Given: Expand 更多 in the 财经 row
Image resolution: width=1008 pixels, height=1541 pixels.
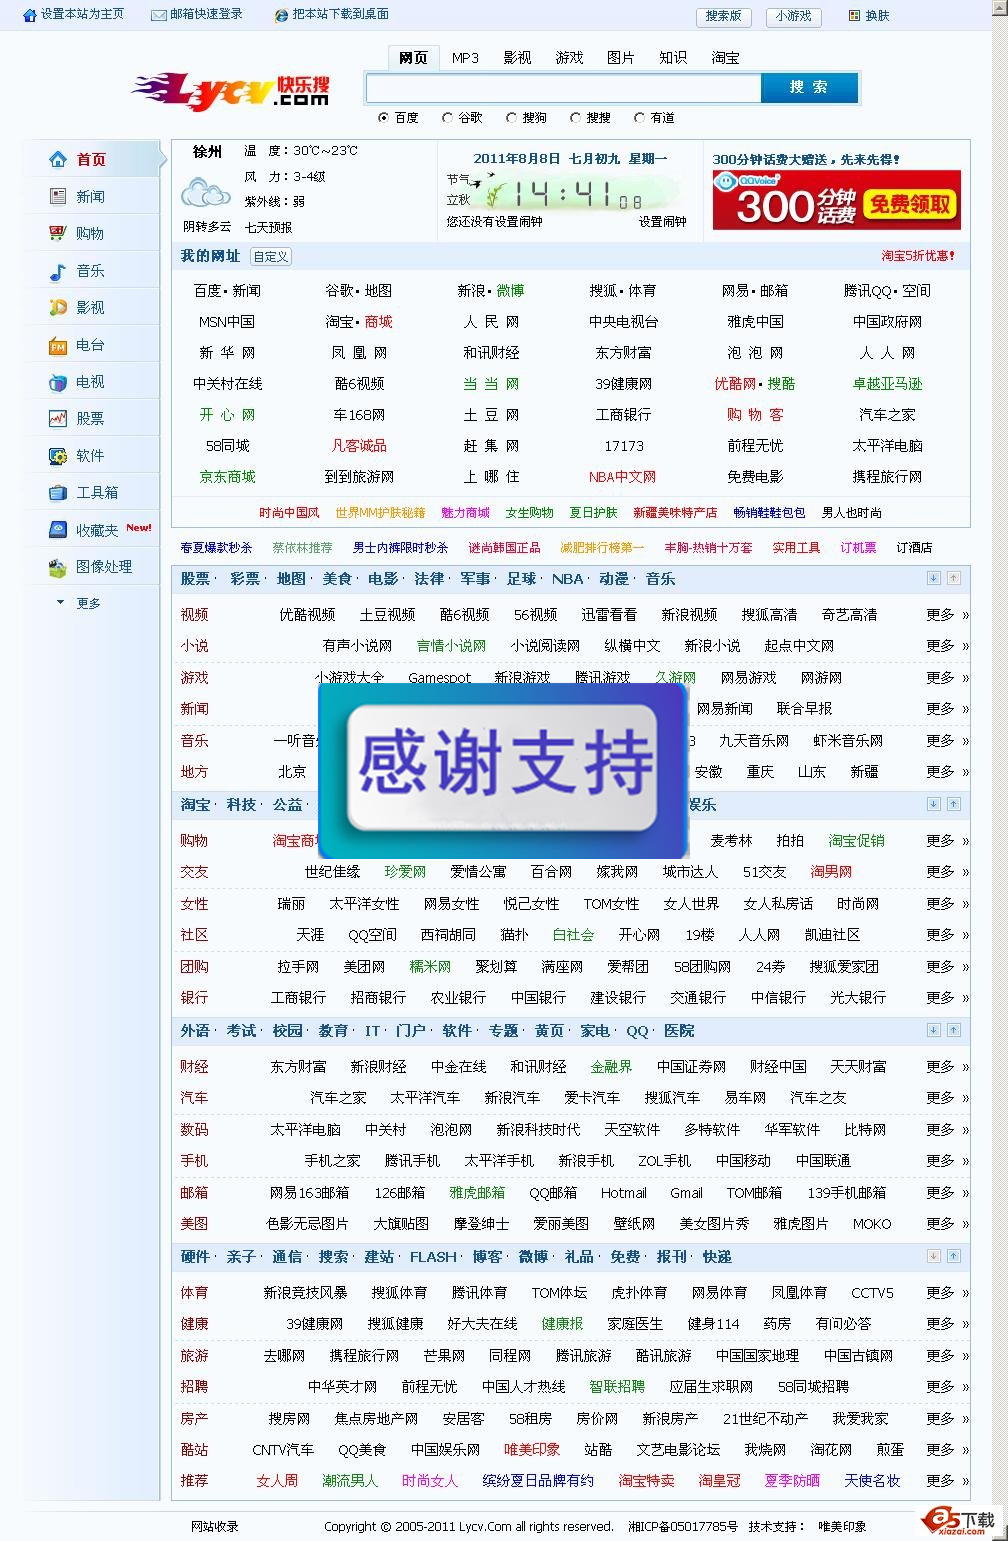Looking at the screenshot, I should point(946,1067).
